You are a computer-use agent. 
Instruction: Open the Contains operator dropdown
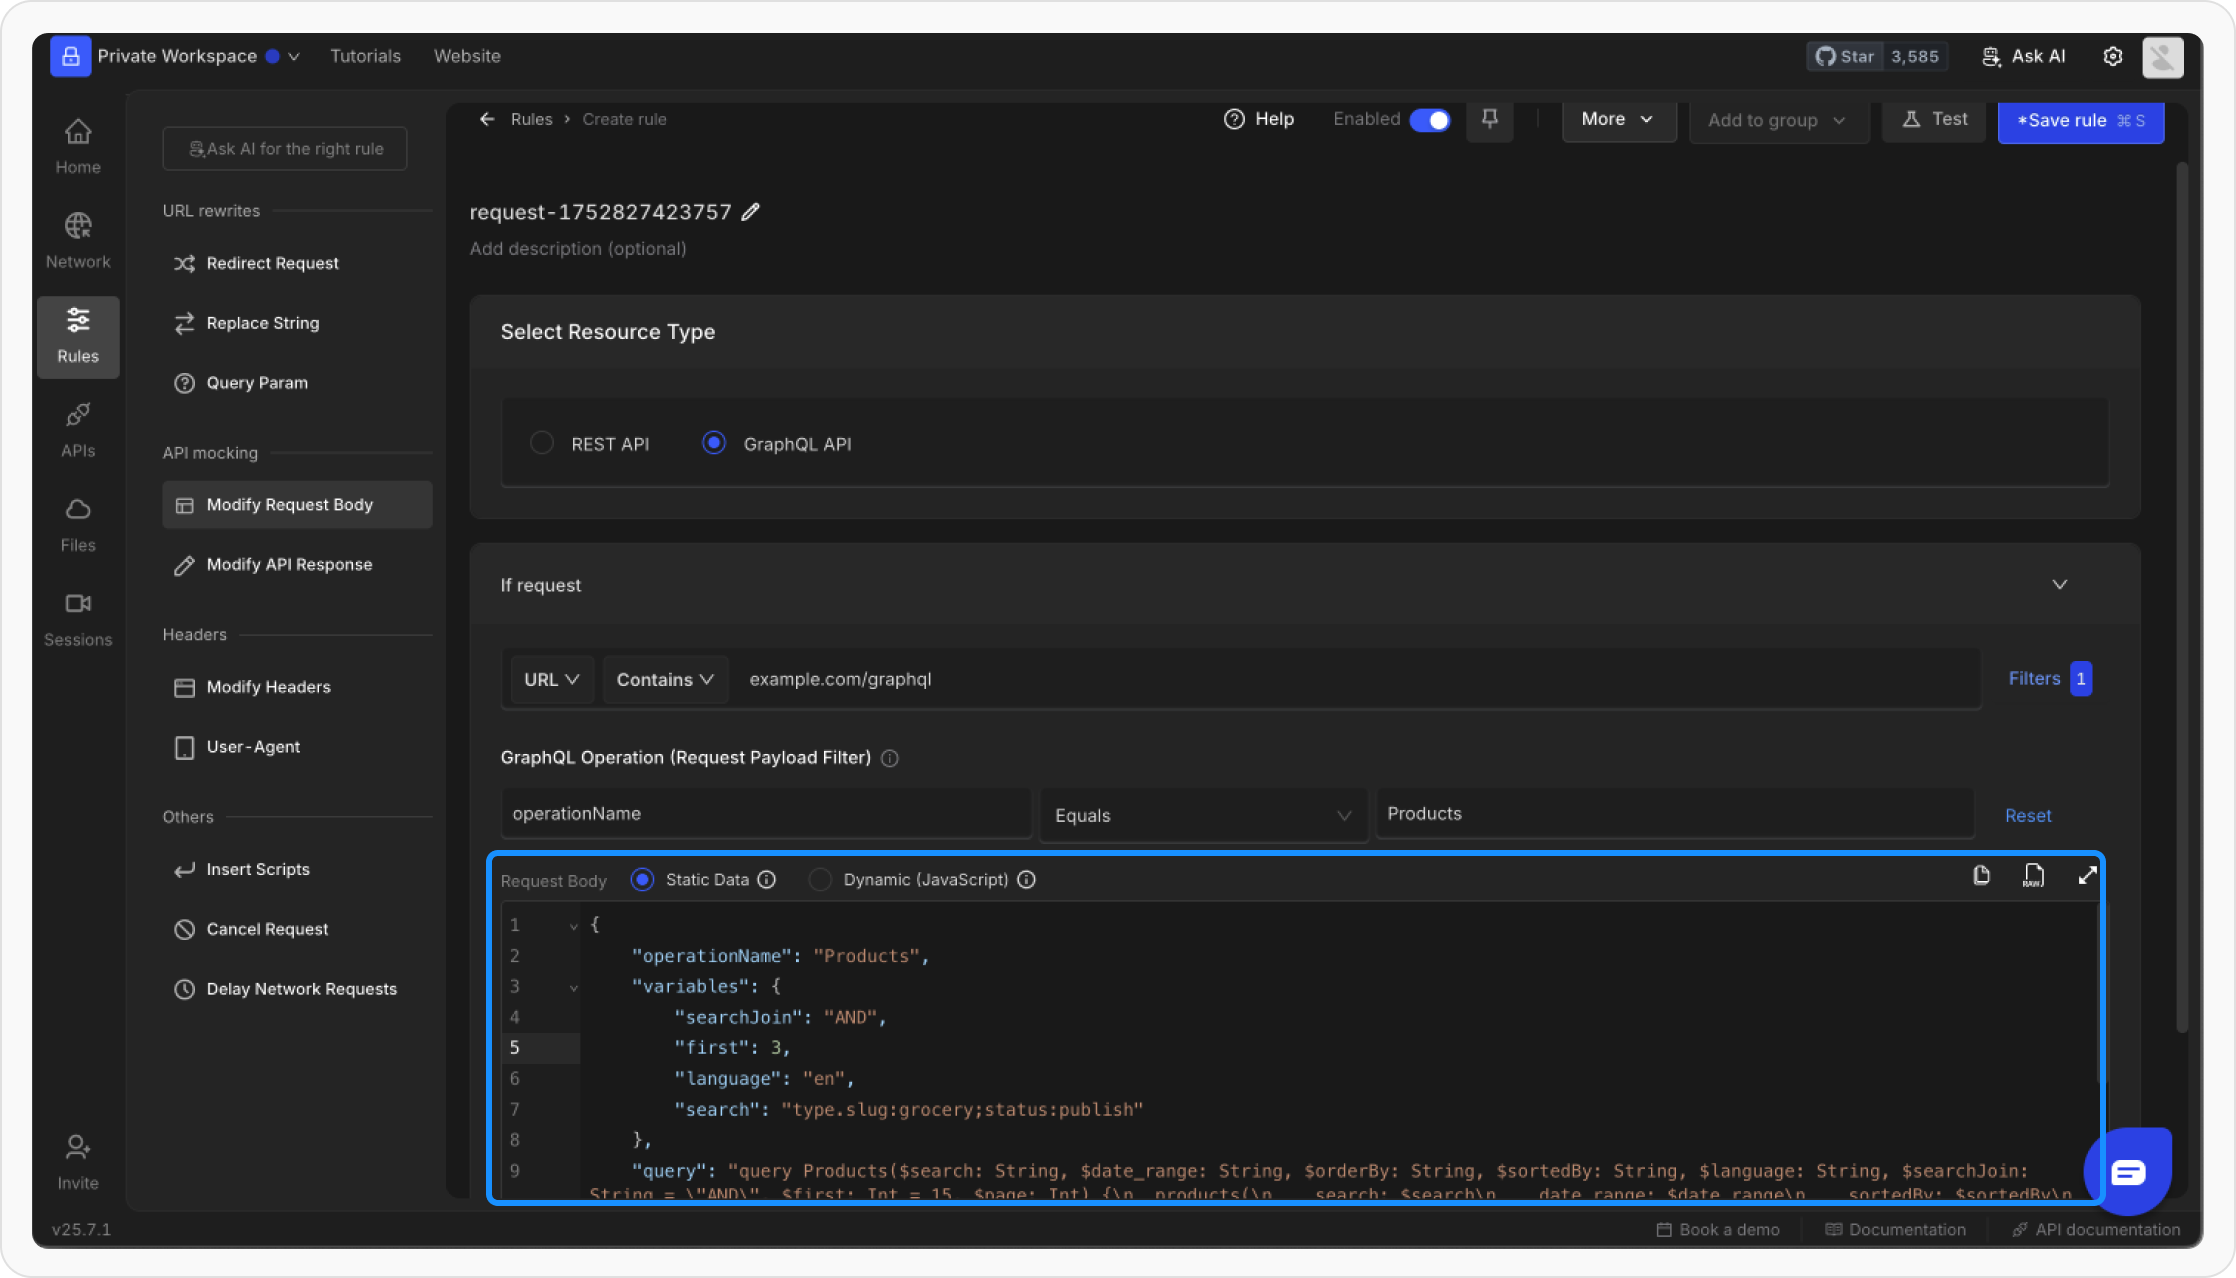(665, 680)
